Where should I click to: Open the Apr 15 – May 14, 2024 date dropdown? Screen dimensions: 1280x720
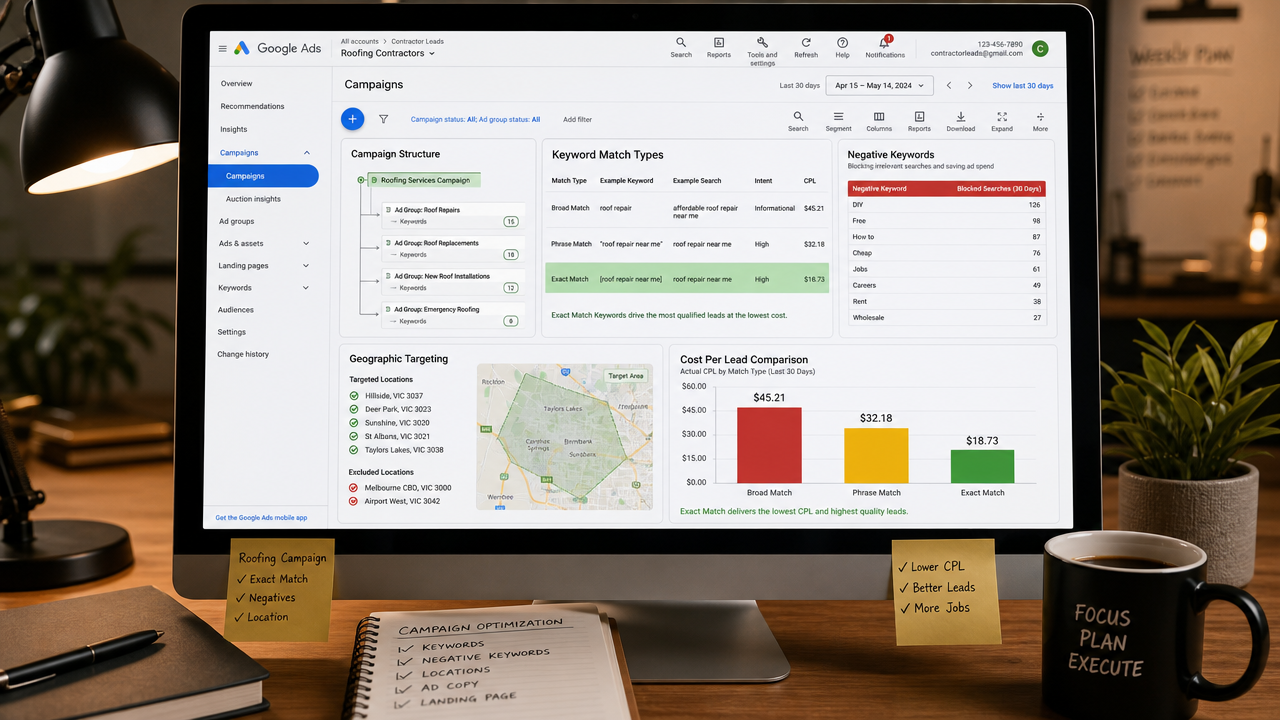tap(880, 85)
